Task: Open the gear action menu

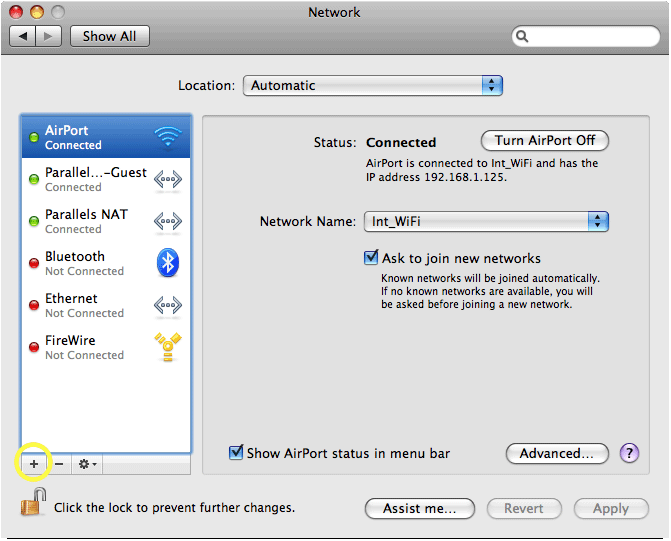Action: [88, 464]
